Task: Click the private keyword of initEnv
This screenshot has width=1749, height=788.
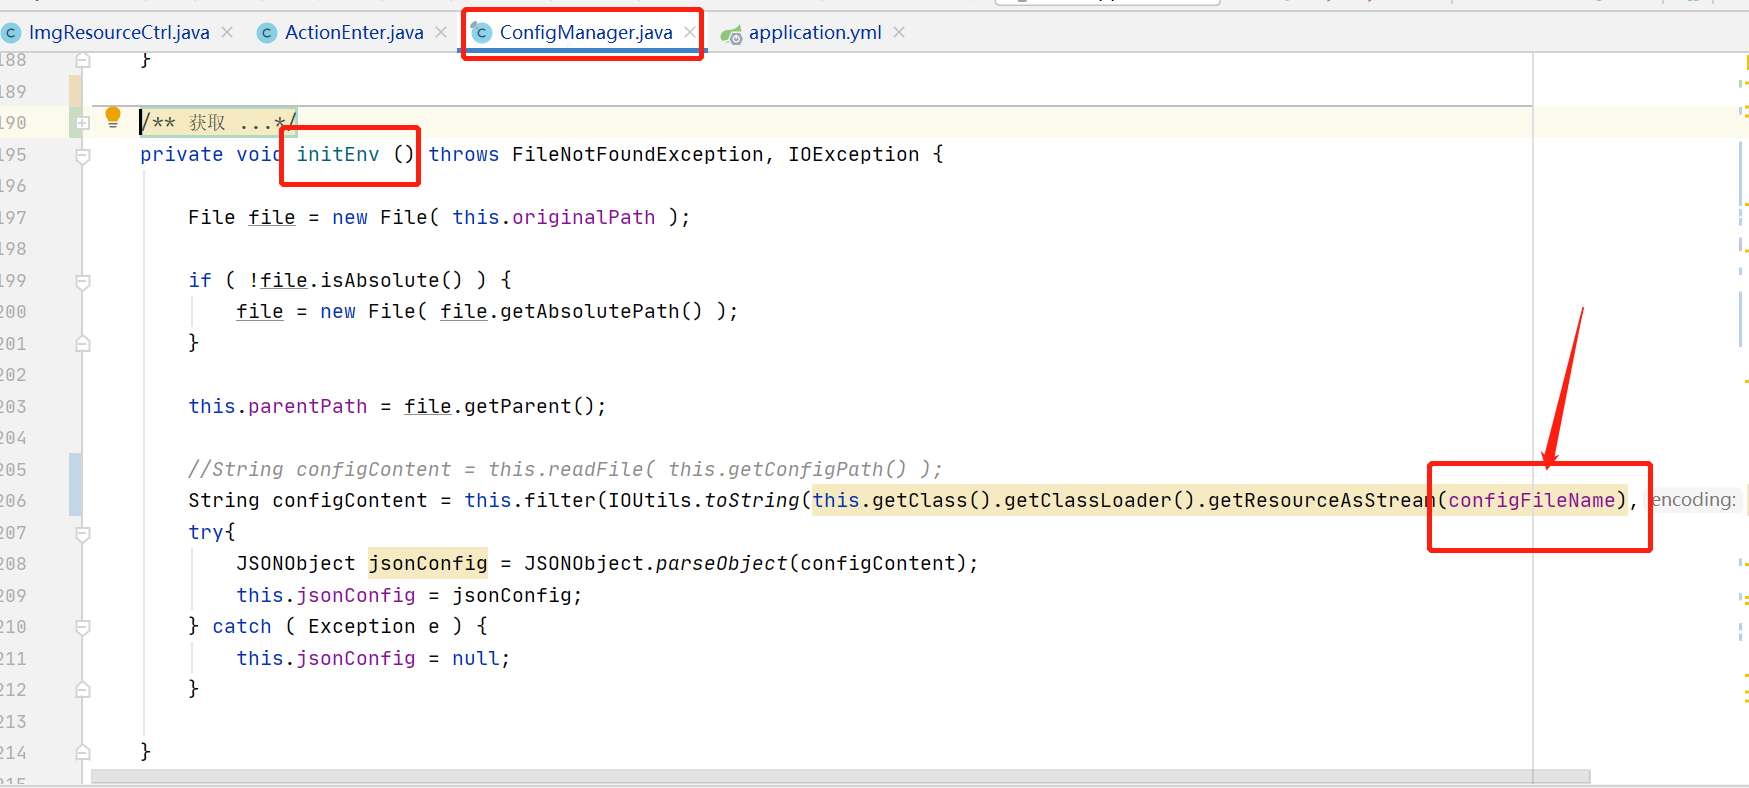Action: (x=182, y=155)
